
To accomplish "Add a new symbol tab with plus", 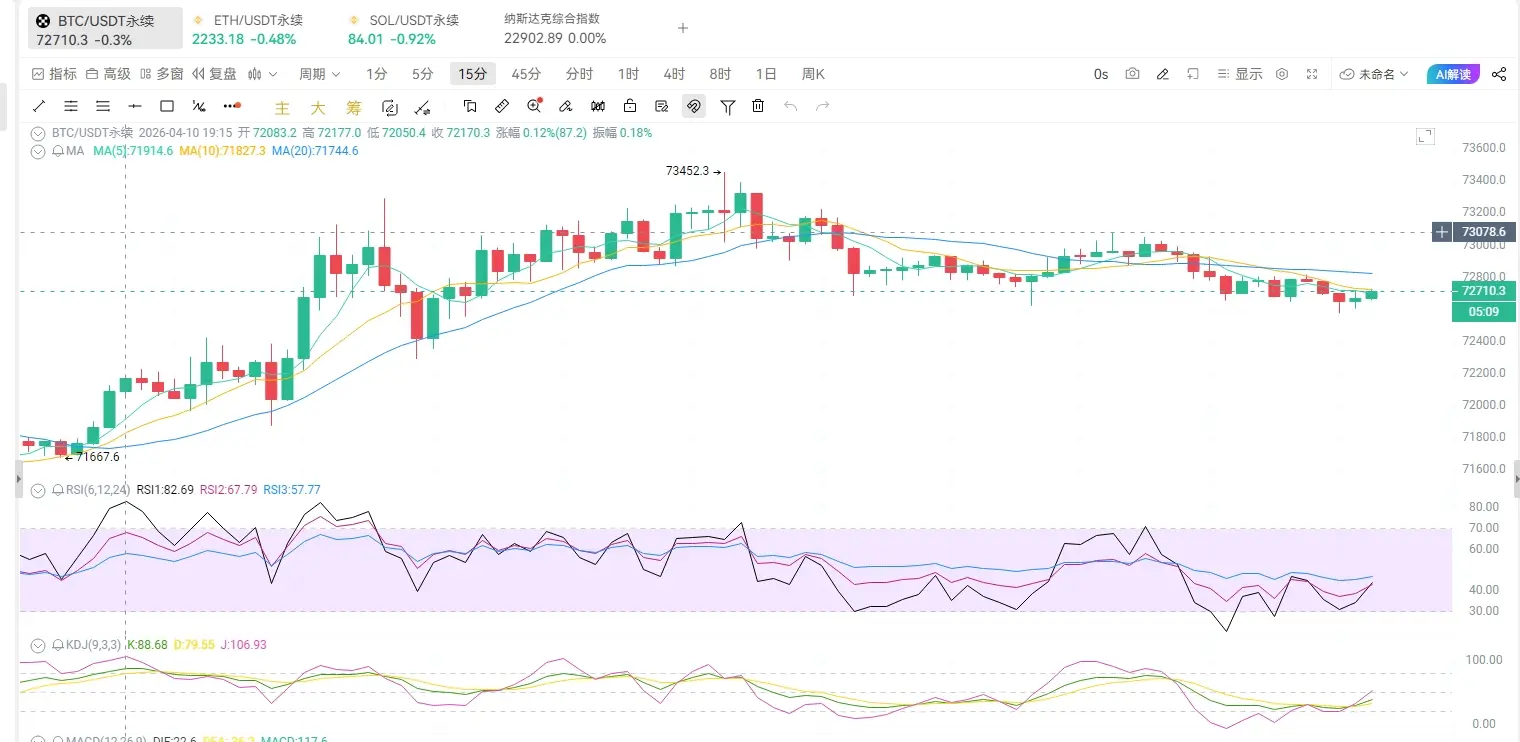I will 683,28.
